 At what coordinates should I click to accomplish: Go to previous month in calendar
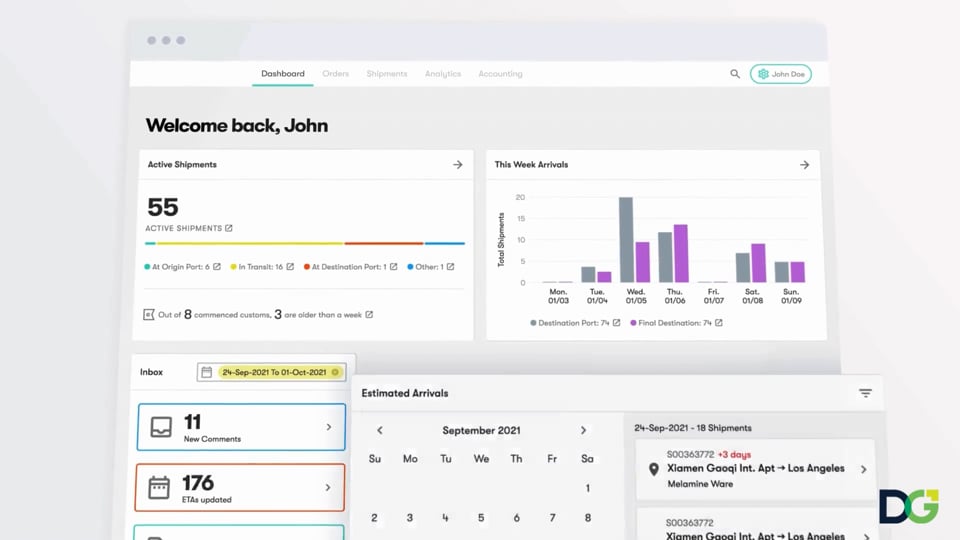coord(380,430)
